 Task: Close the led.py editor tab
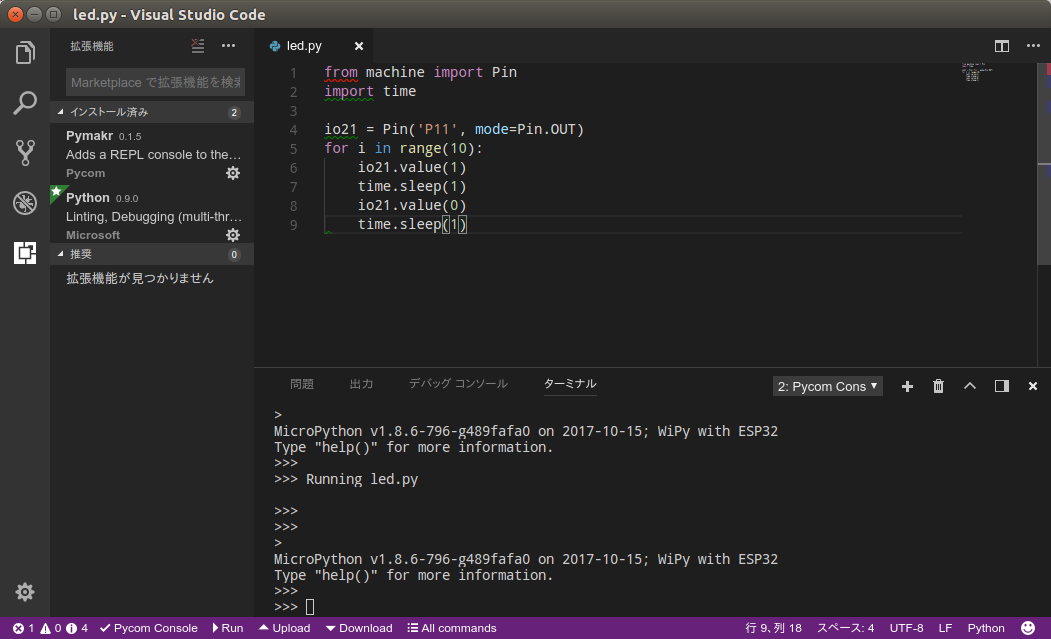tap(359, 46)
